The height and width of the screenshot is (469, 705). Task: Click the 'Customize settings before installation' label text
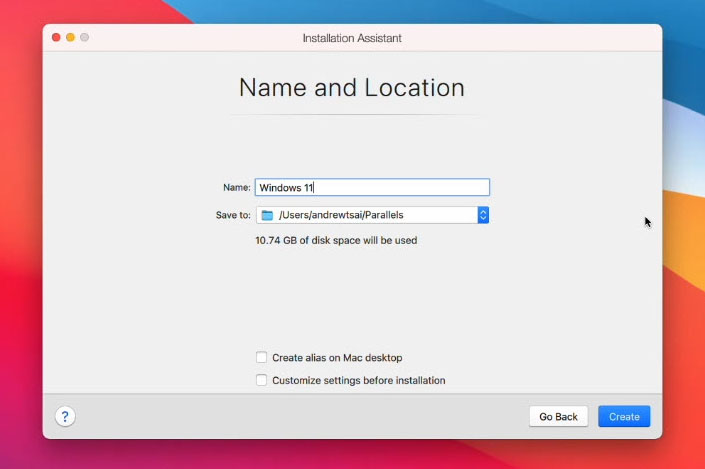click(x=358, y=380)
